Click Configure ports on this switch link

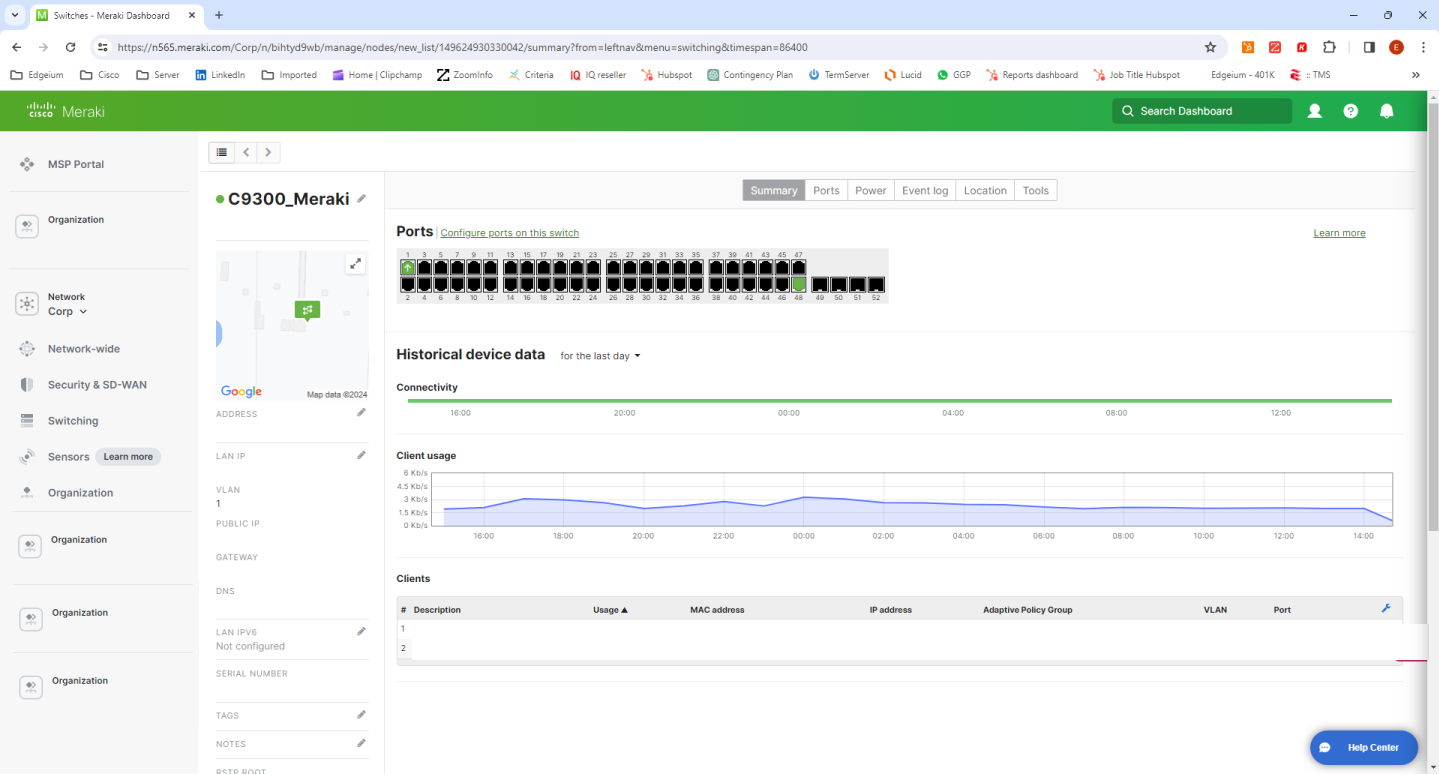[510, 233]
